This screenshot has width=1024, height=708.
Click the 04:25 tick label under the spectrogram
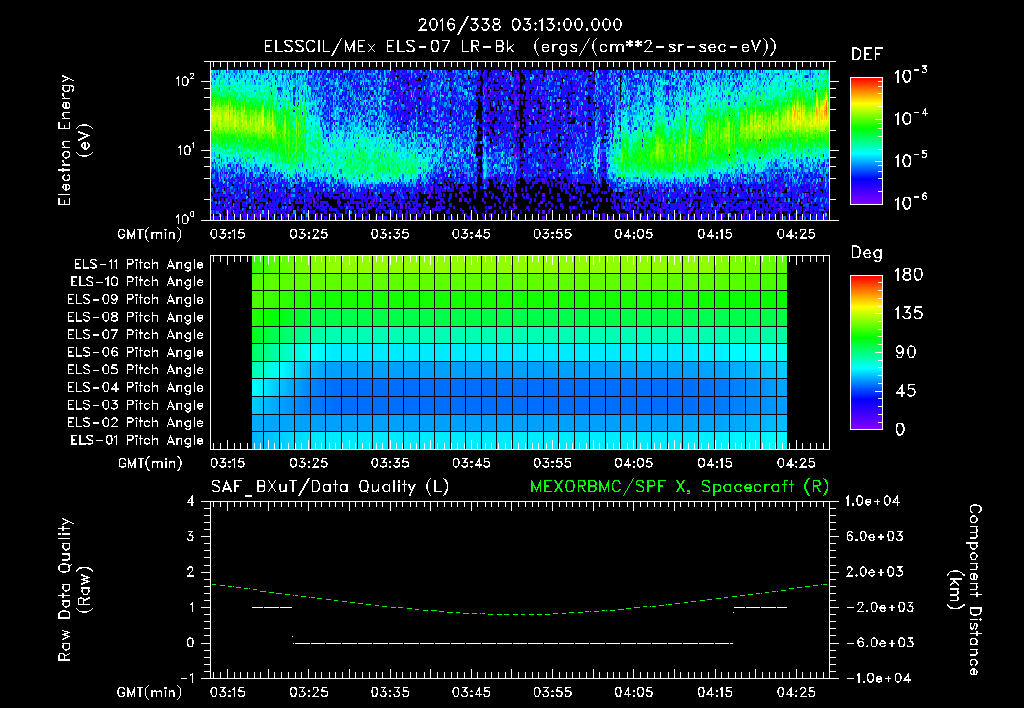click(x=795, y=234)
